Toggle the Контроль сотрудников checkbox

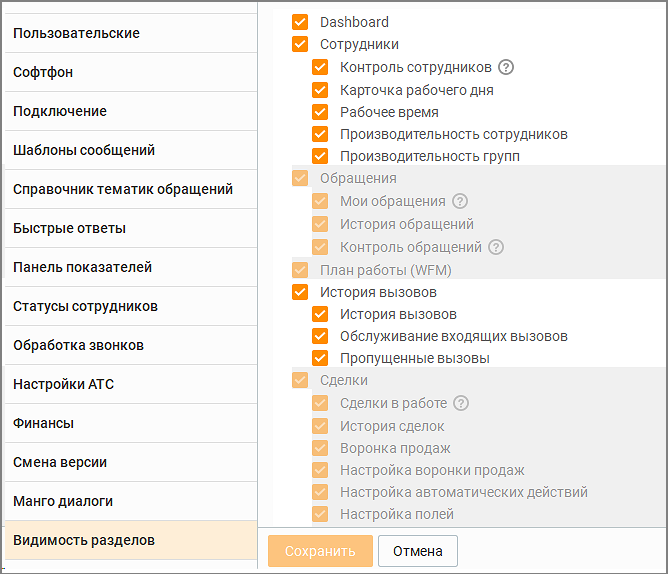coord(320,67)
